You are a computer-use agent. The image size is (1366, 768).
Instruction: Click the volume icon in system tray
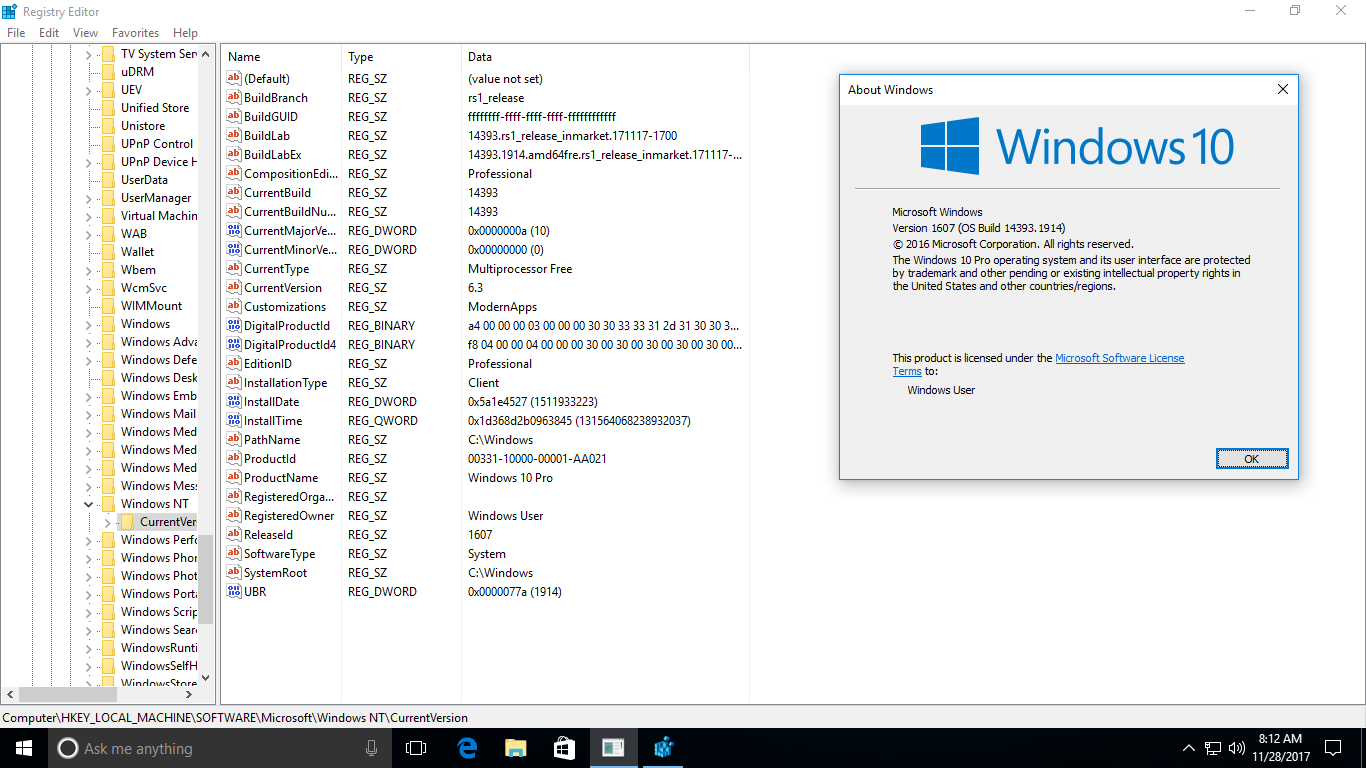[1237, 748]
